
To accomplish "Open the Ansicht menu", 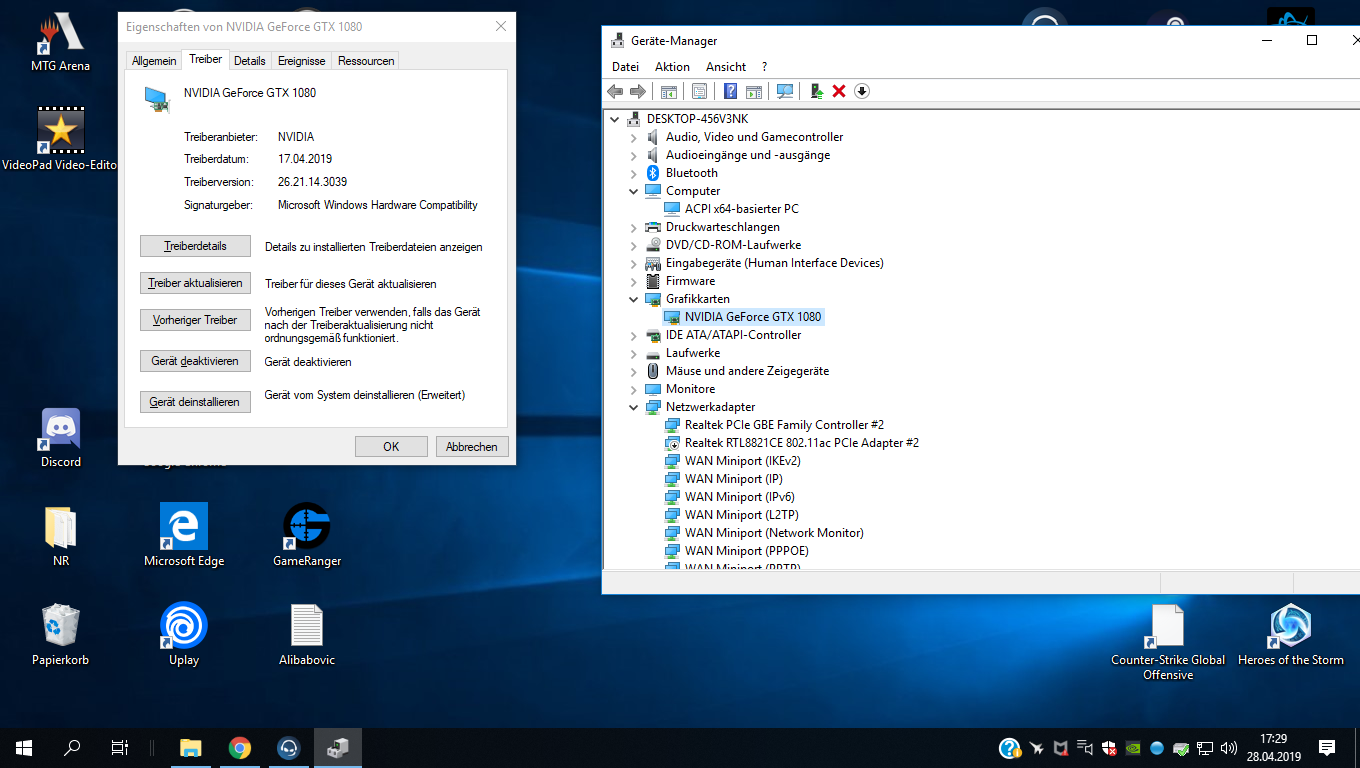I will click(x=726, y=67).
